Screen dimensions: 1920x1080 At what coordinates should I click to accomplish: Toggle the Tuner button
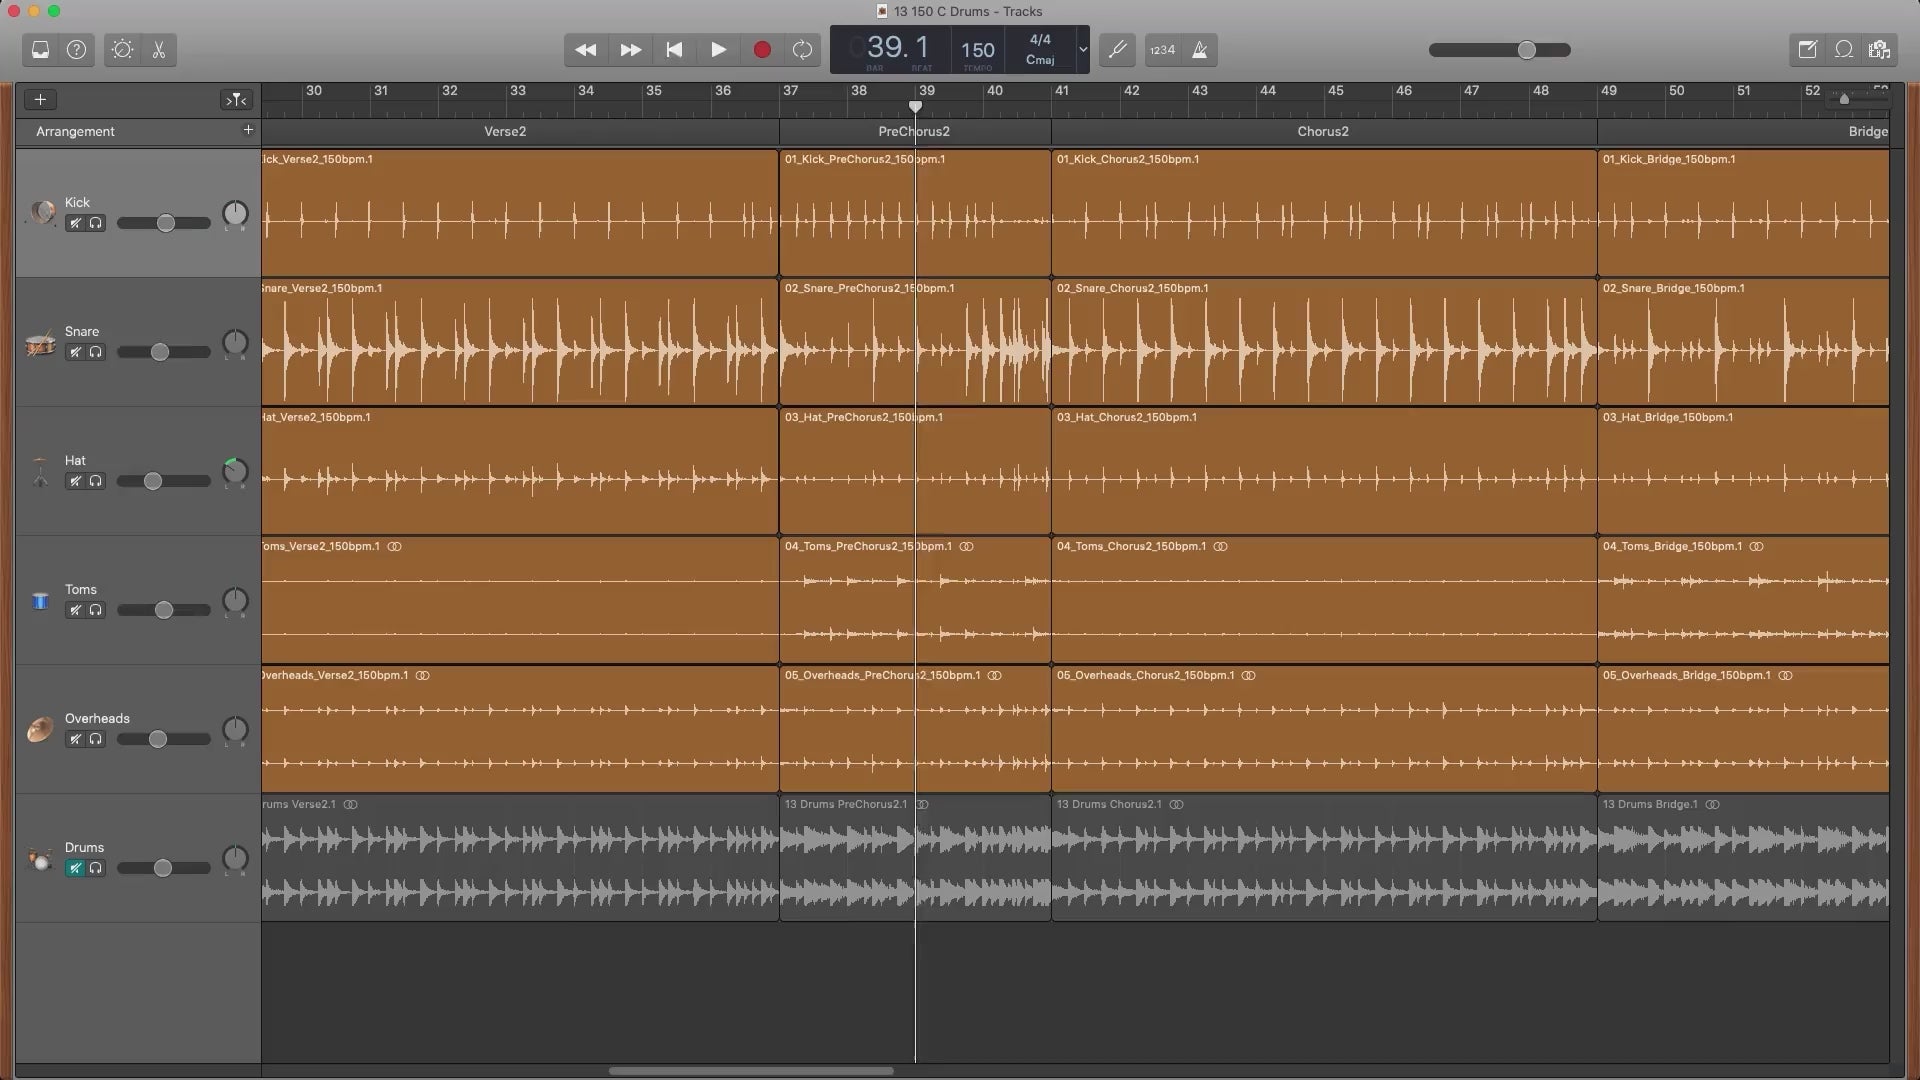coord(1117,50)
